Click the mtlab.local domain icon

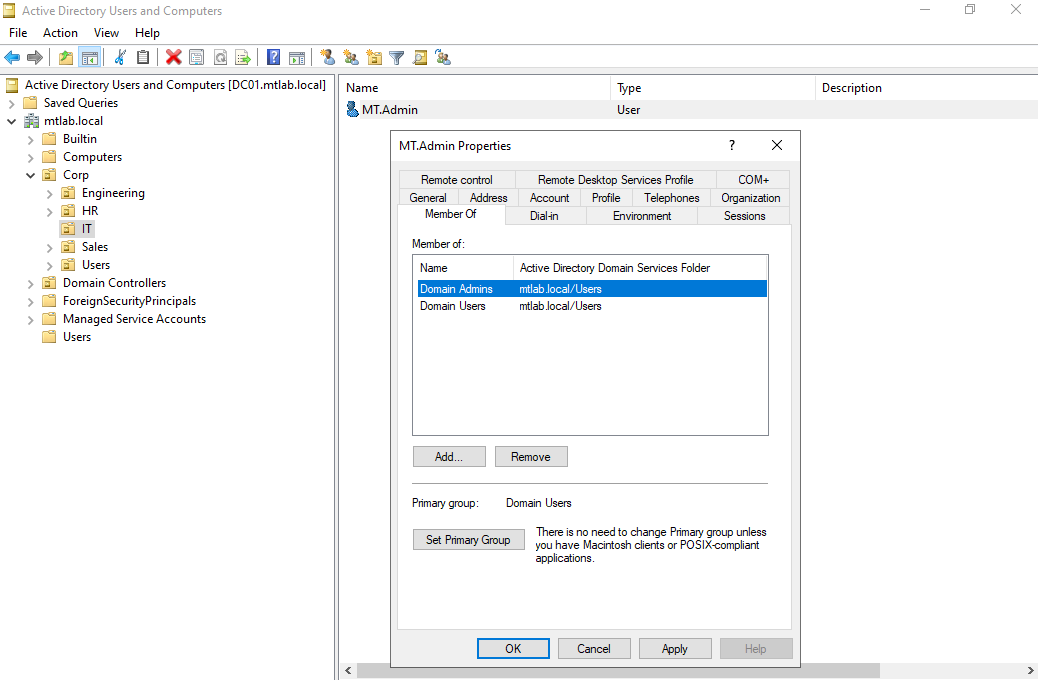click(31, 121)
